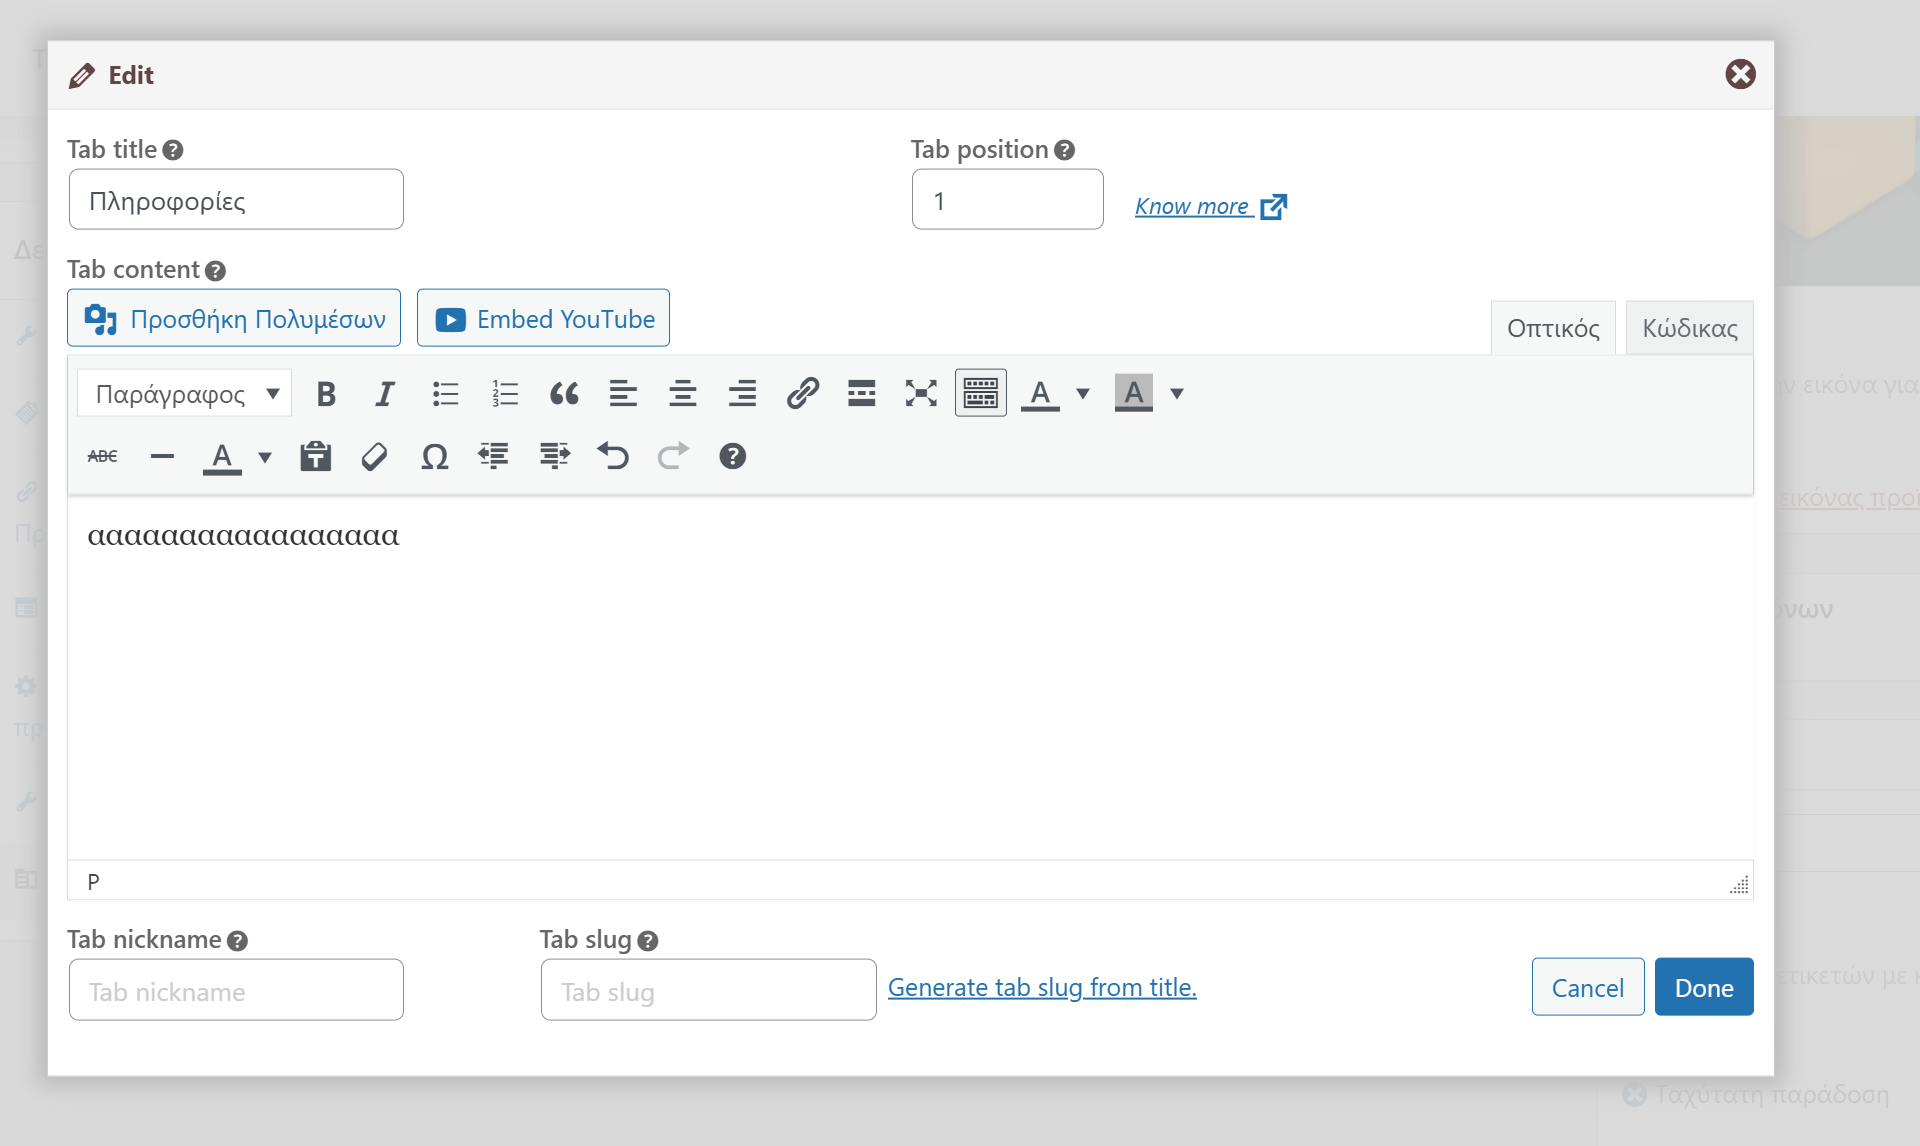Paste as text using the clipboard icon
1920x1146 pixels.
click(315, 457)
